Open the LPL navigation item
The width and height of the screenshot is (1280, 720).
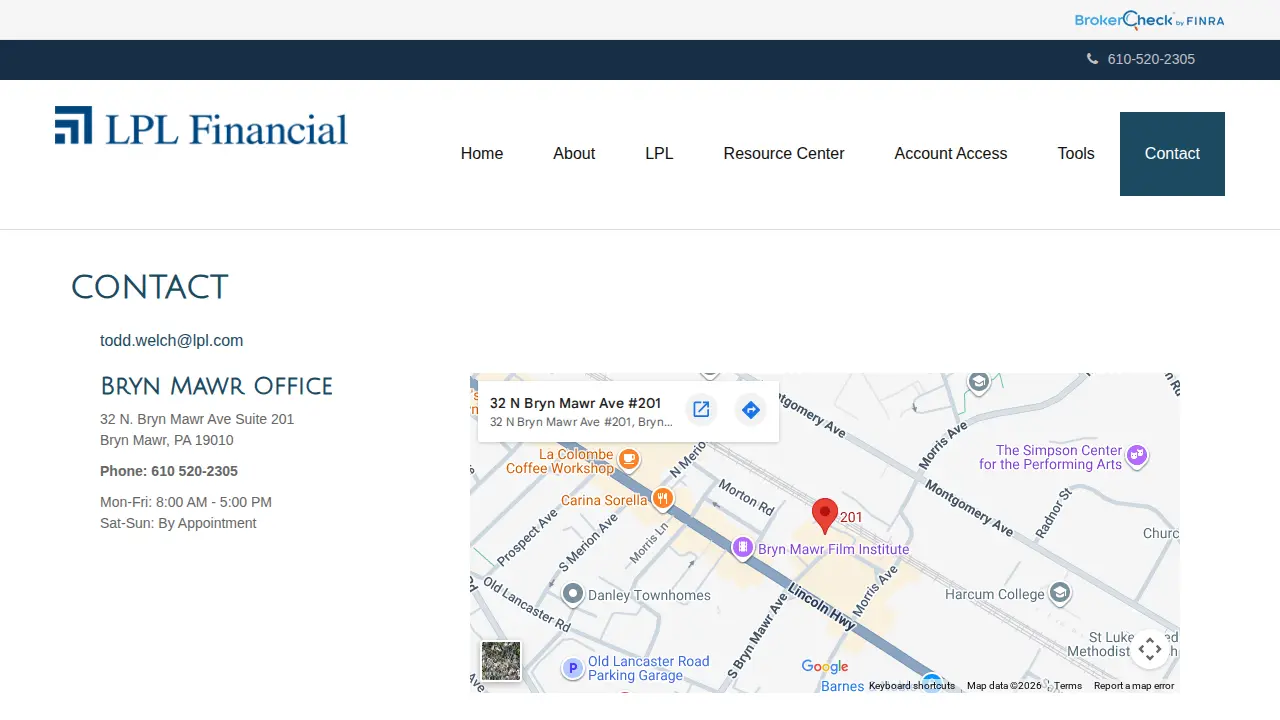(659, 153)
